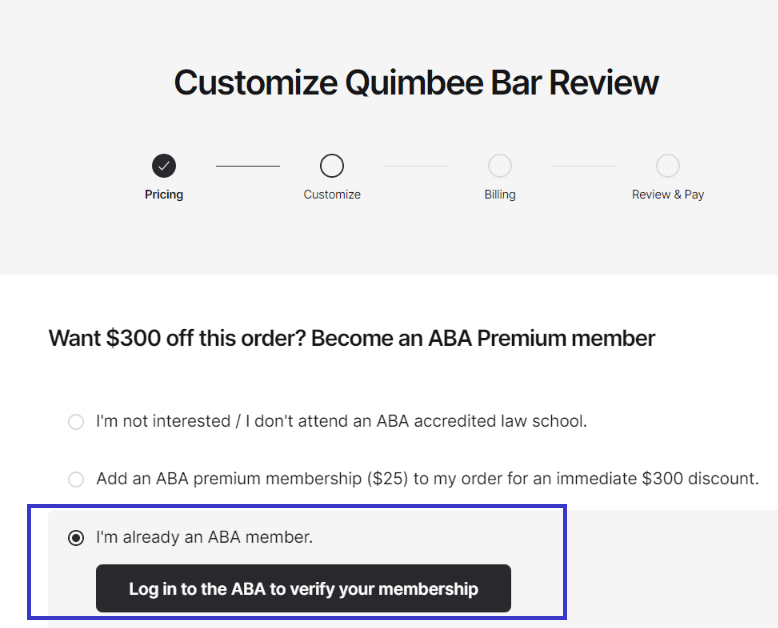Log in to the ABA to verify membership
The width and height of the screenshot is (778, 628).
pos(303,588)
